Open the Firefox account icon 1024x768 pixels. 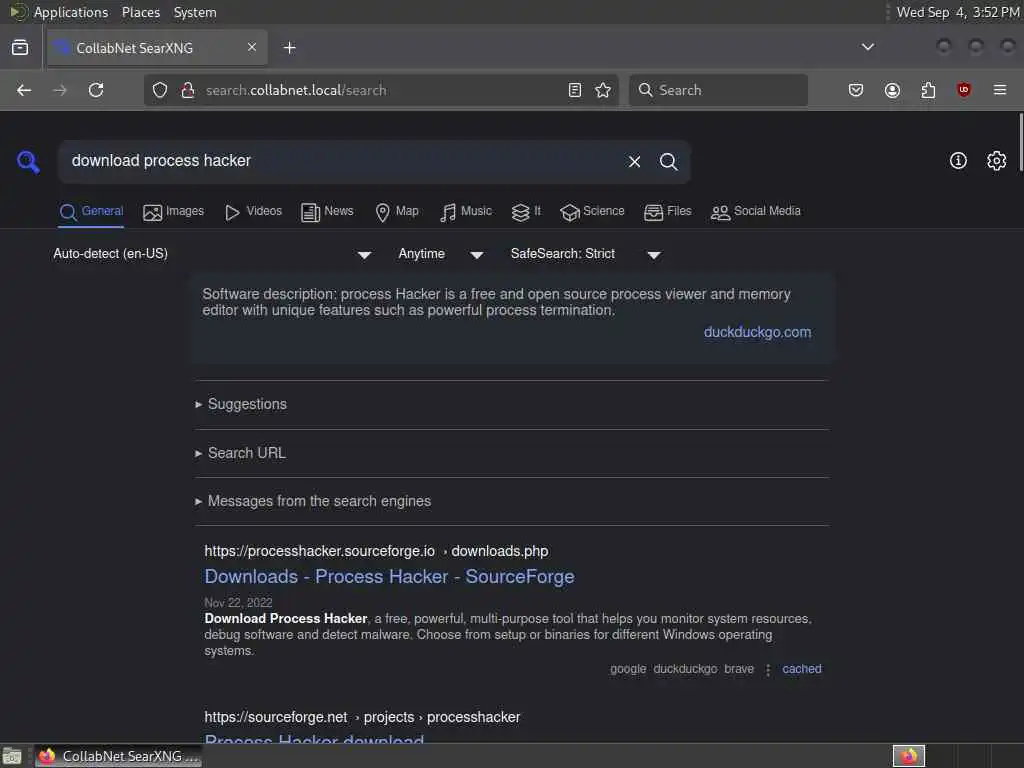(892, 90)
